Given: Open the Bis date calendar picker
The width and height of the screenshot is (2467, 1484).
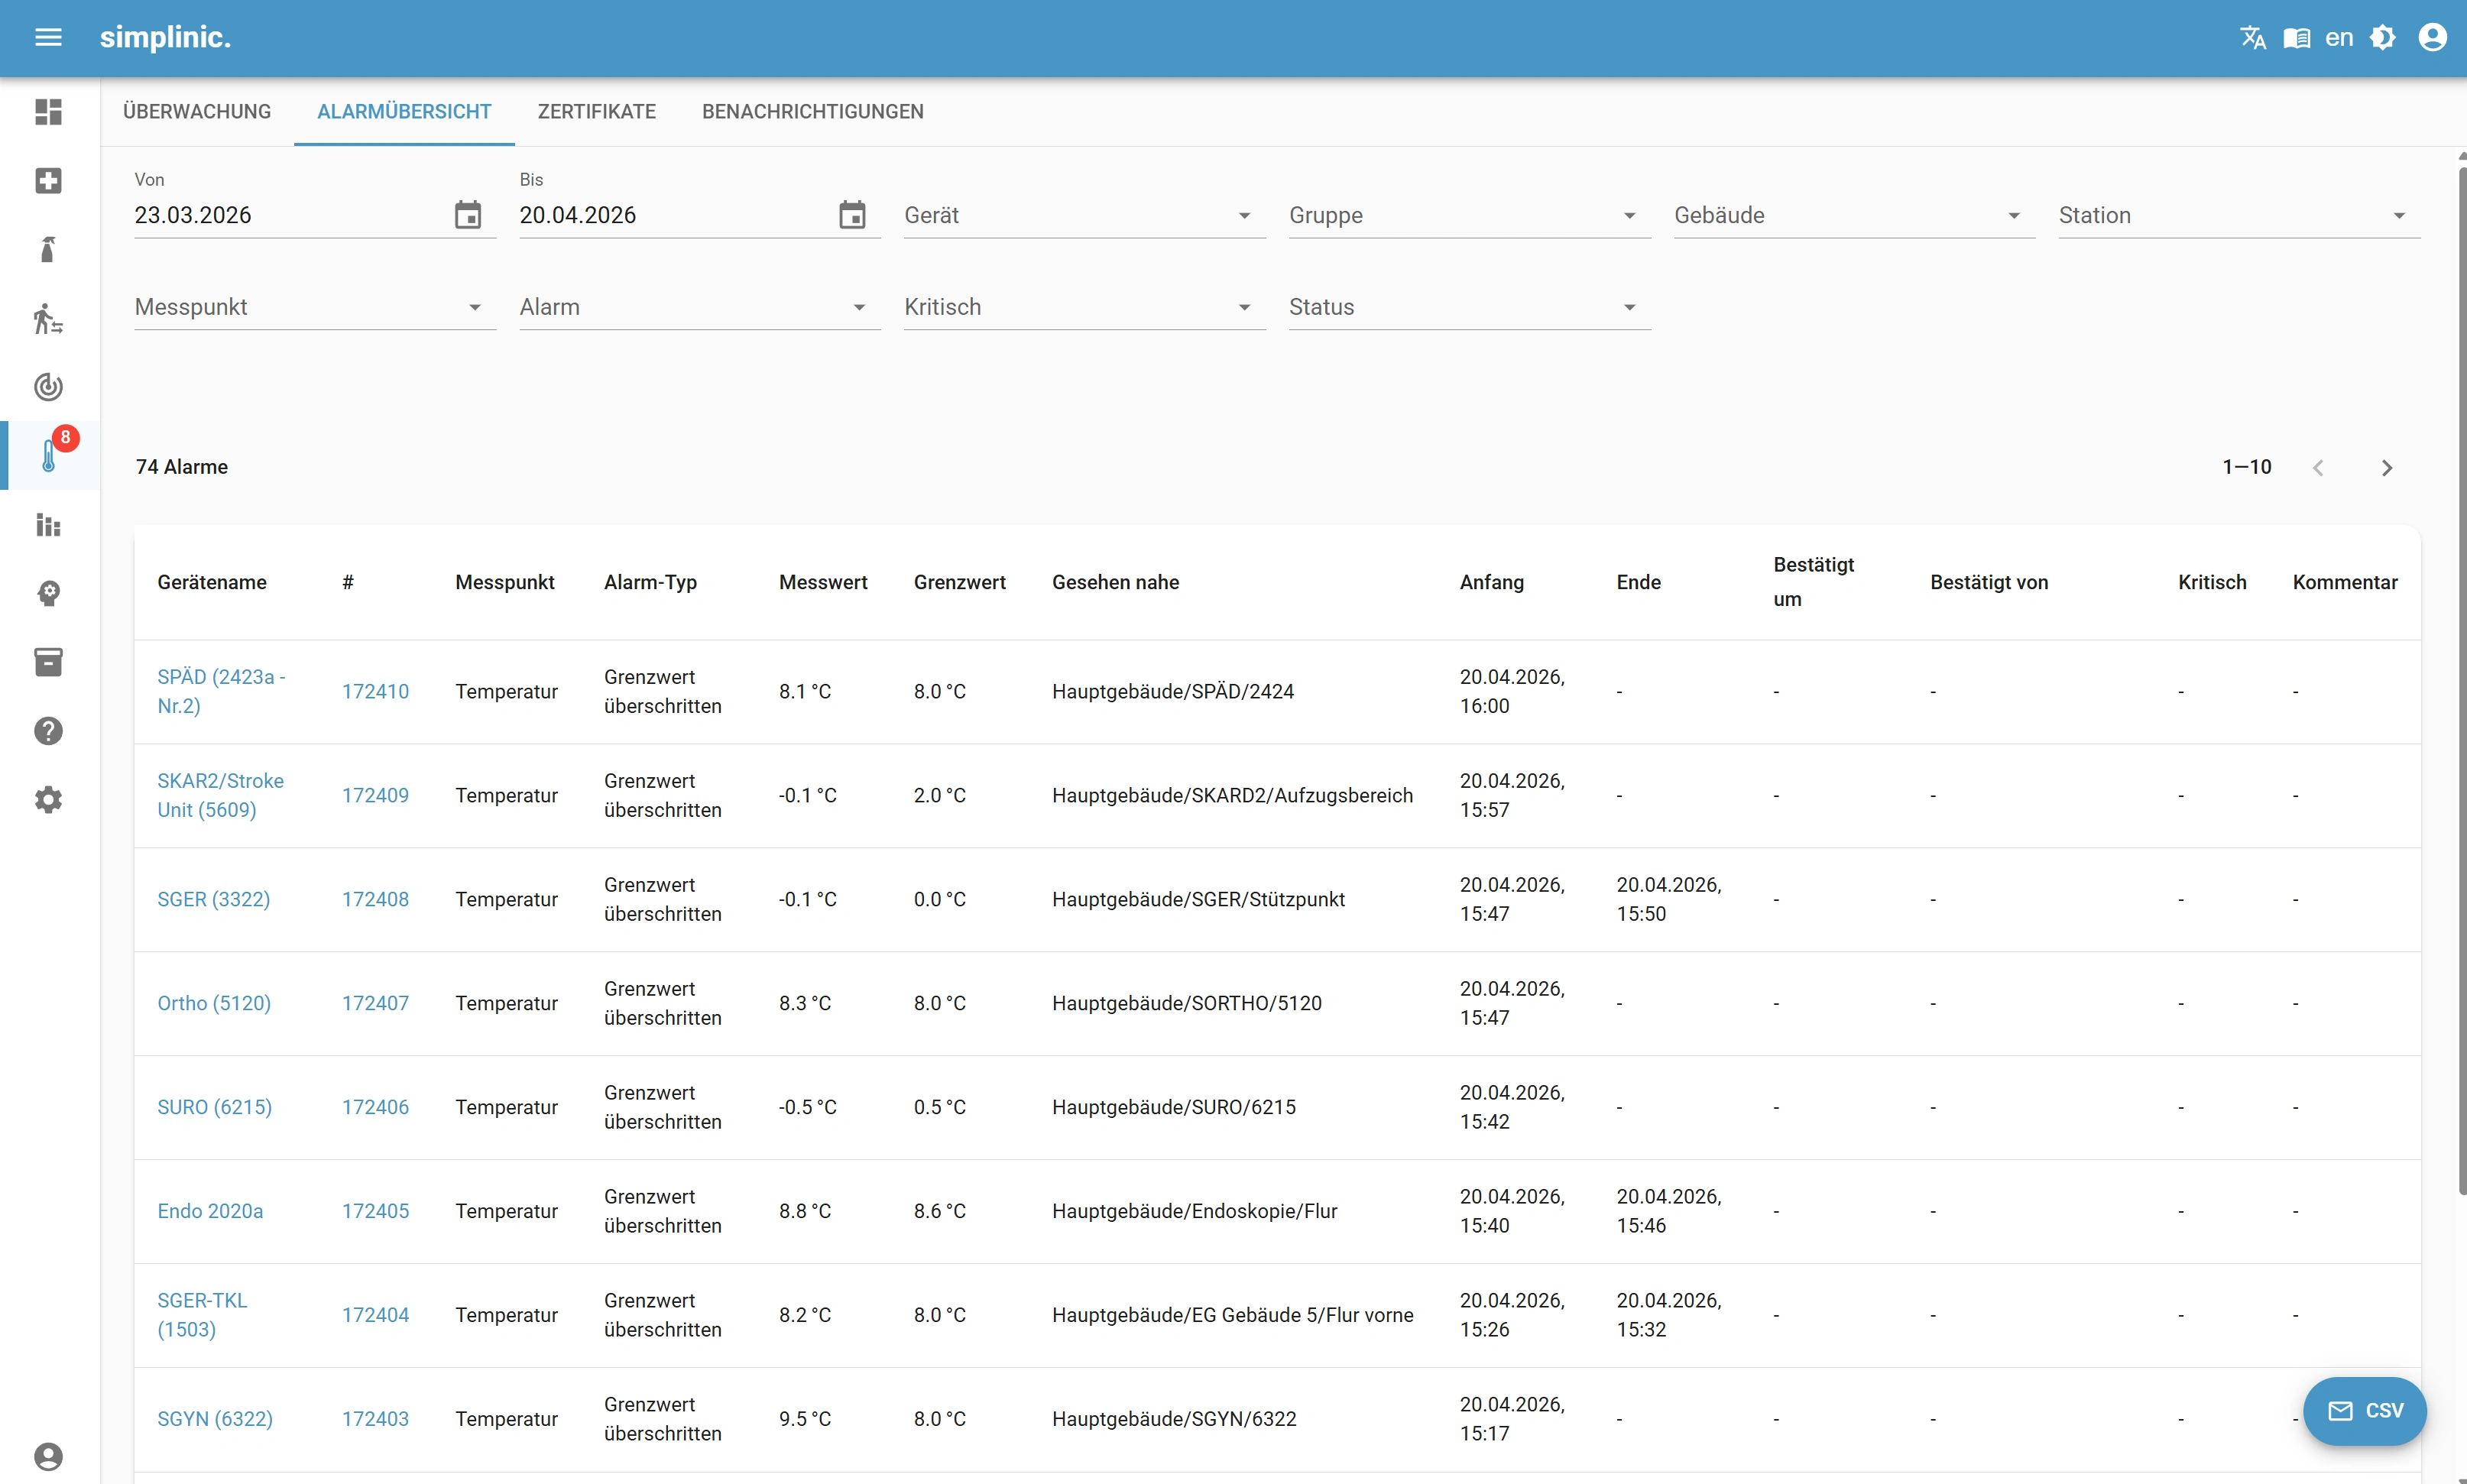Looking at the screenshot, I should 852,215.
